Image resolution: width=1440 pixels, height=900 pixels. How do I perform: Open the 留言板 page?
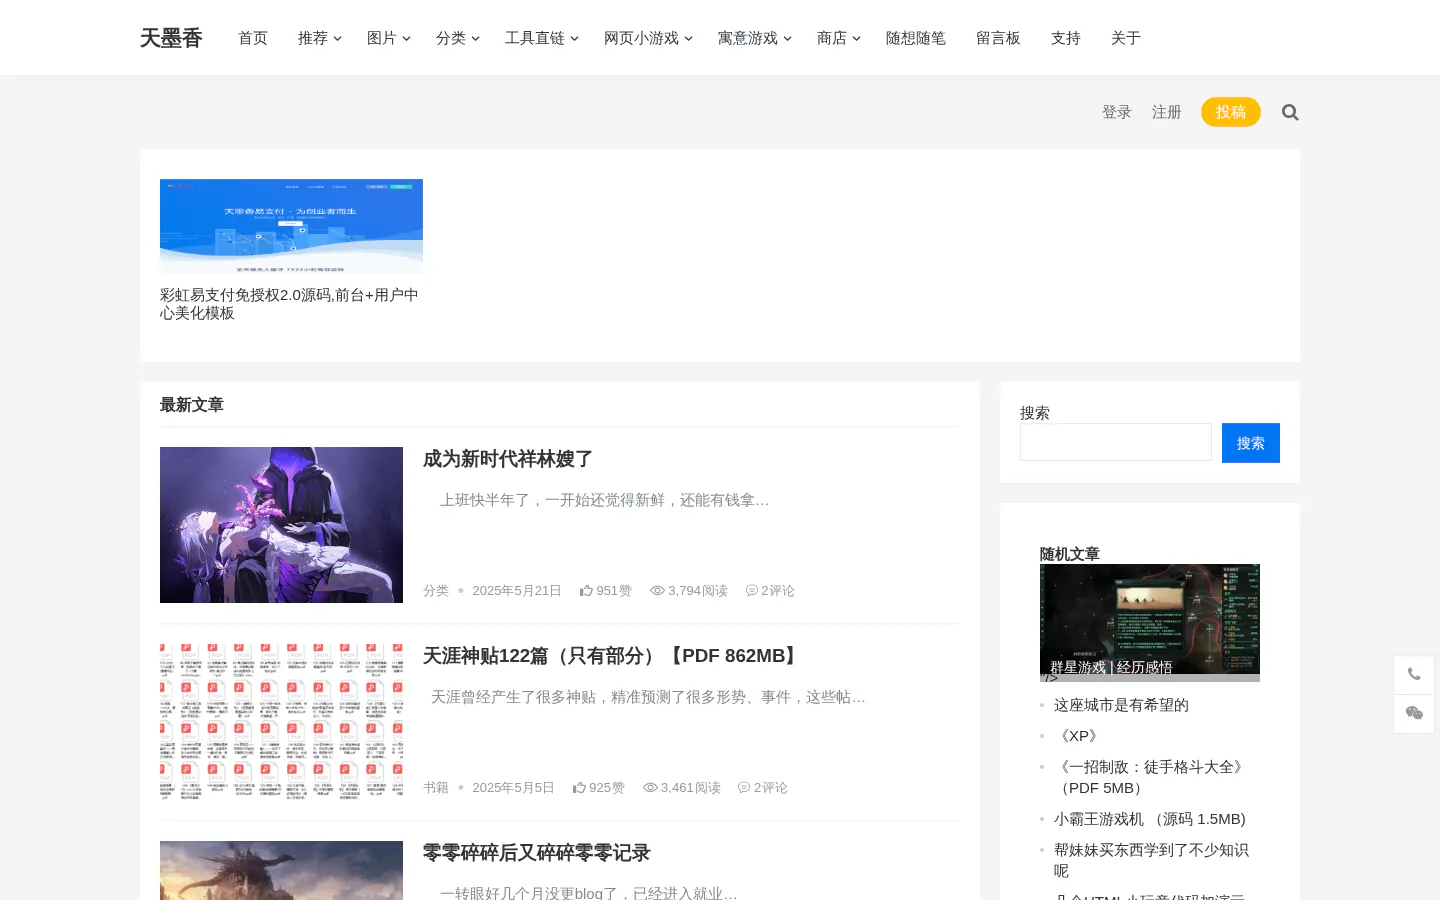click(998, 38)
